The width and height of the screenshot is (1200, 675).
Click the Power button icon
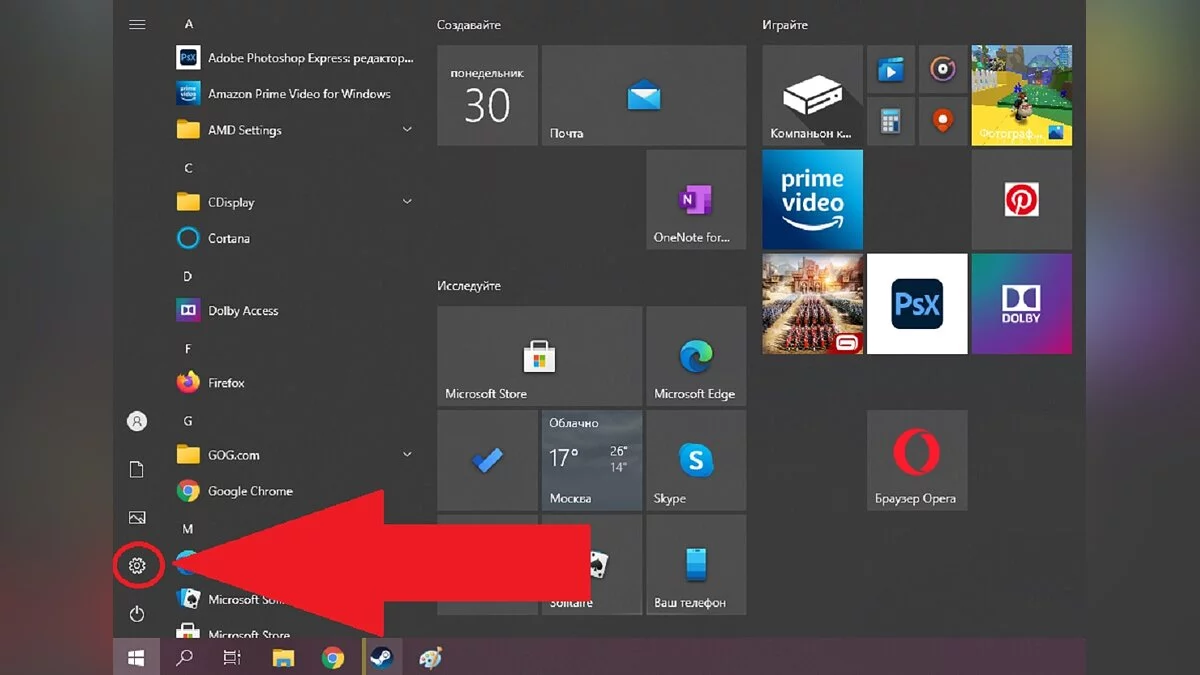point(137,613)
